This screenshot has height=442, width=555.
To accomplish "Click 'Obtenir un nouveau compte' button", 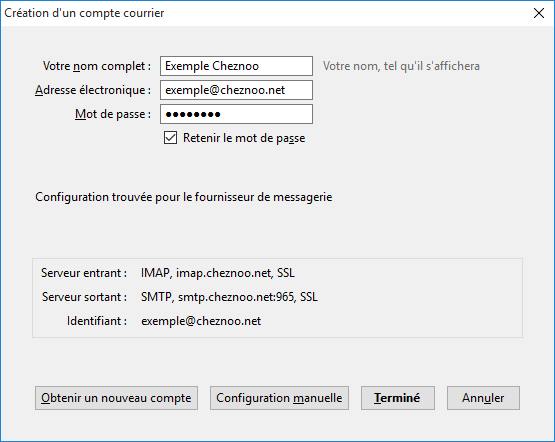I will click(116, 398).
